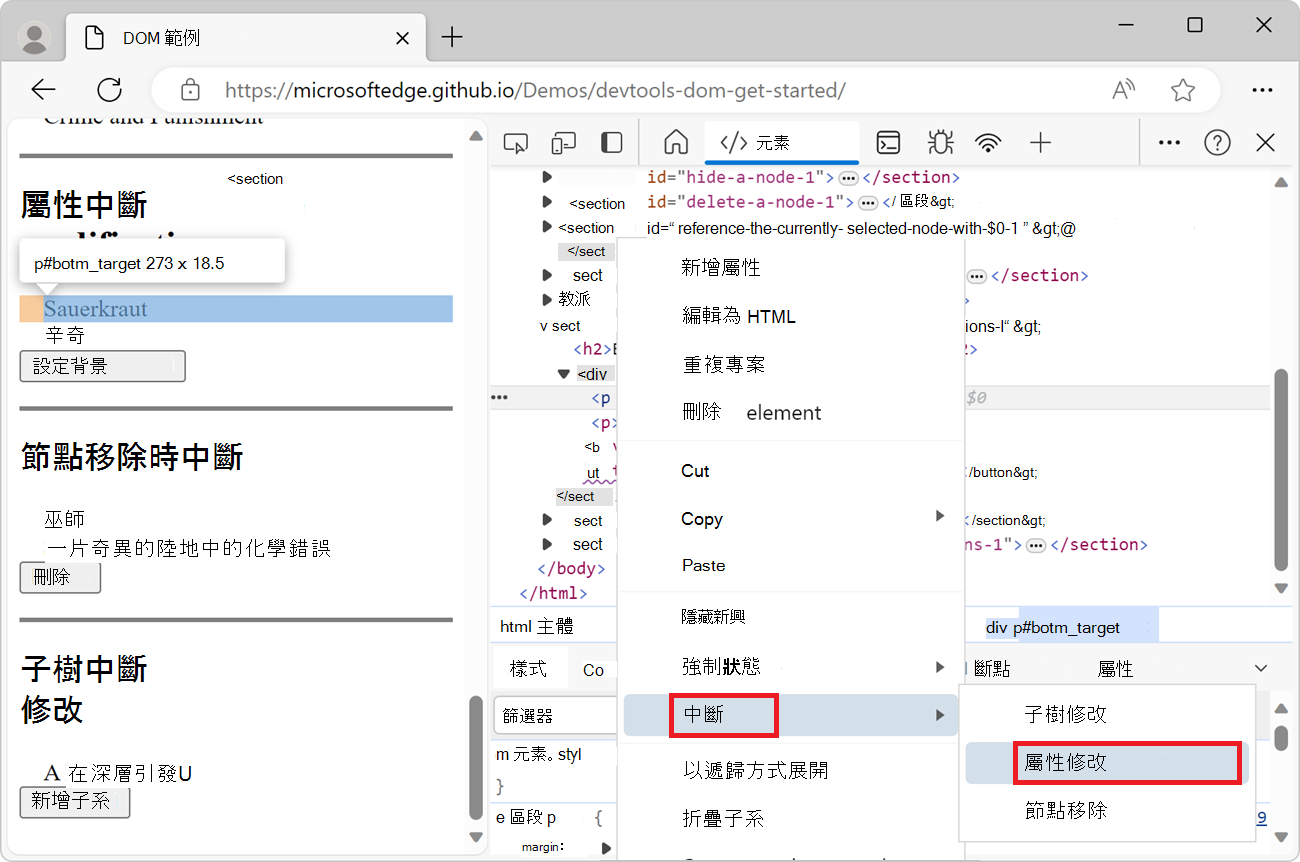Reload the page with the refresh icon
This screenshot has width=1300, height=862.
point(108,90)
